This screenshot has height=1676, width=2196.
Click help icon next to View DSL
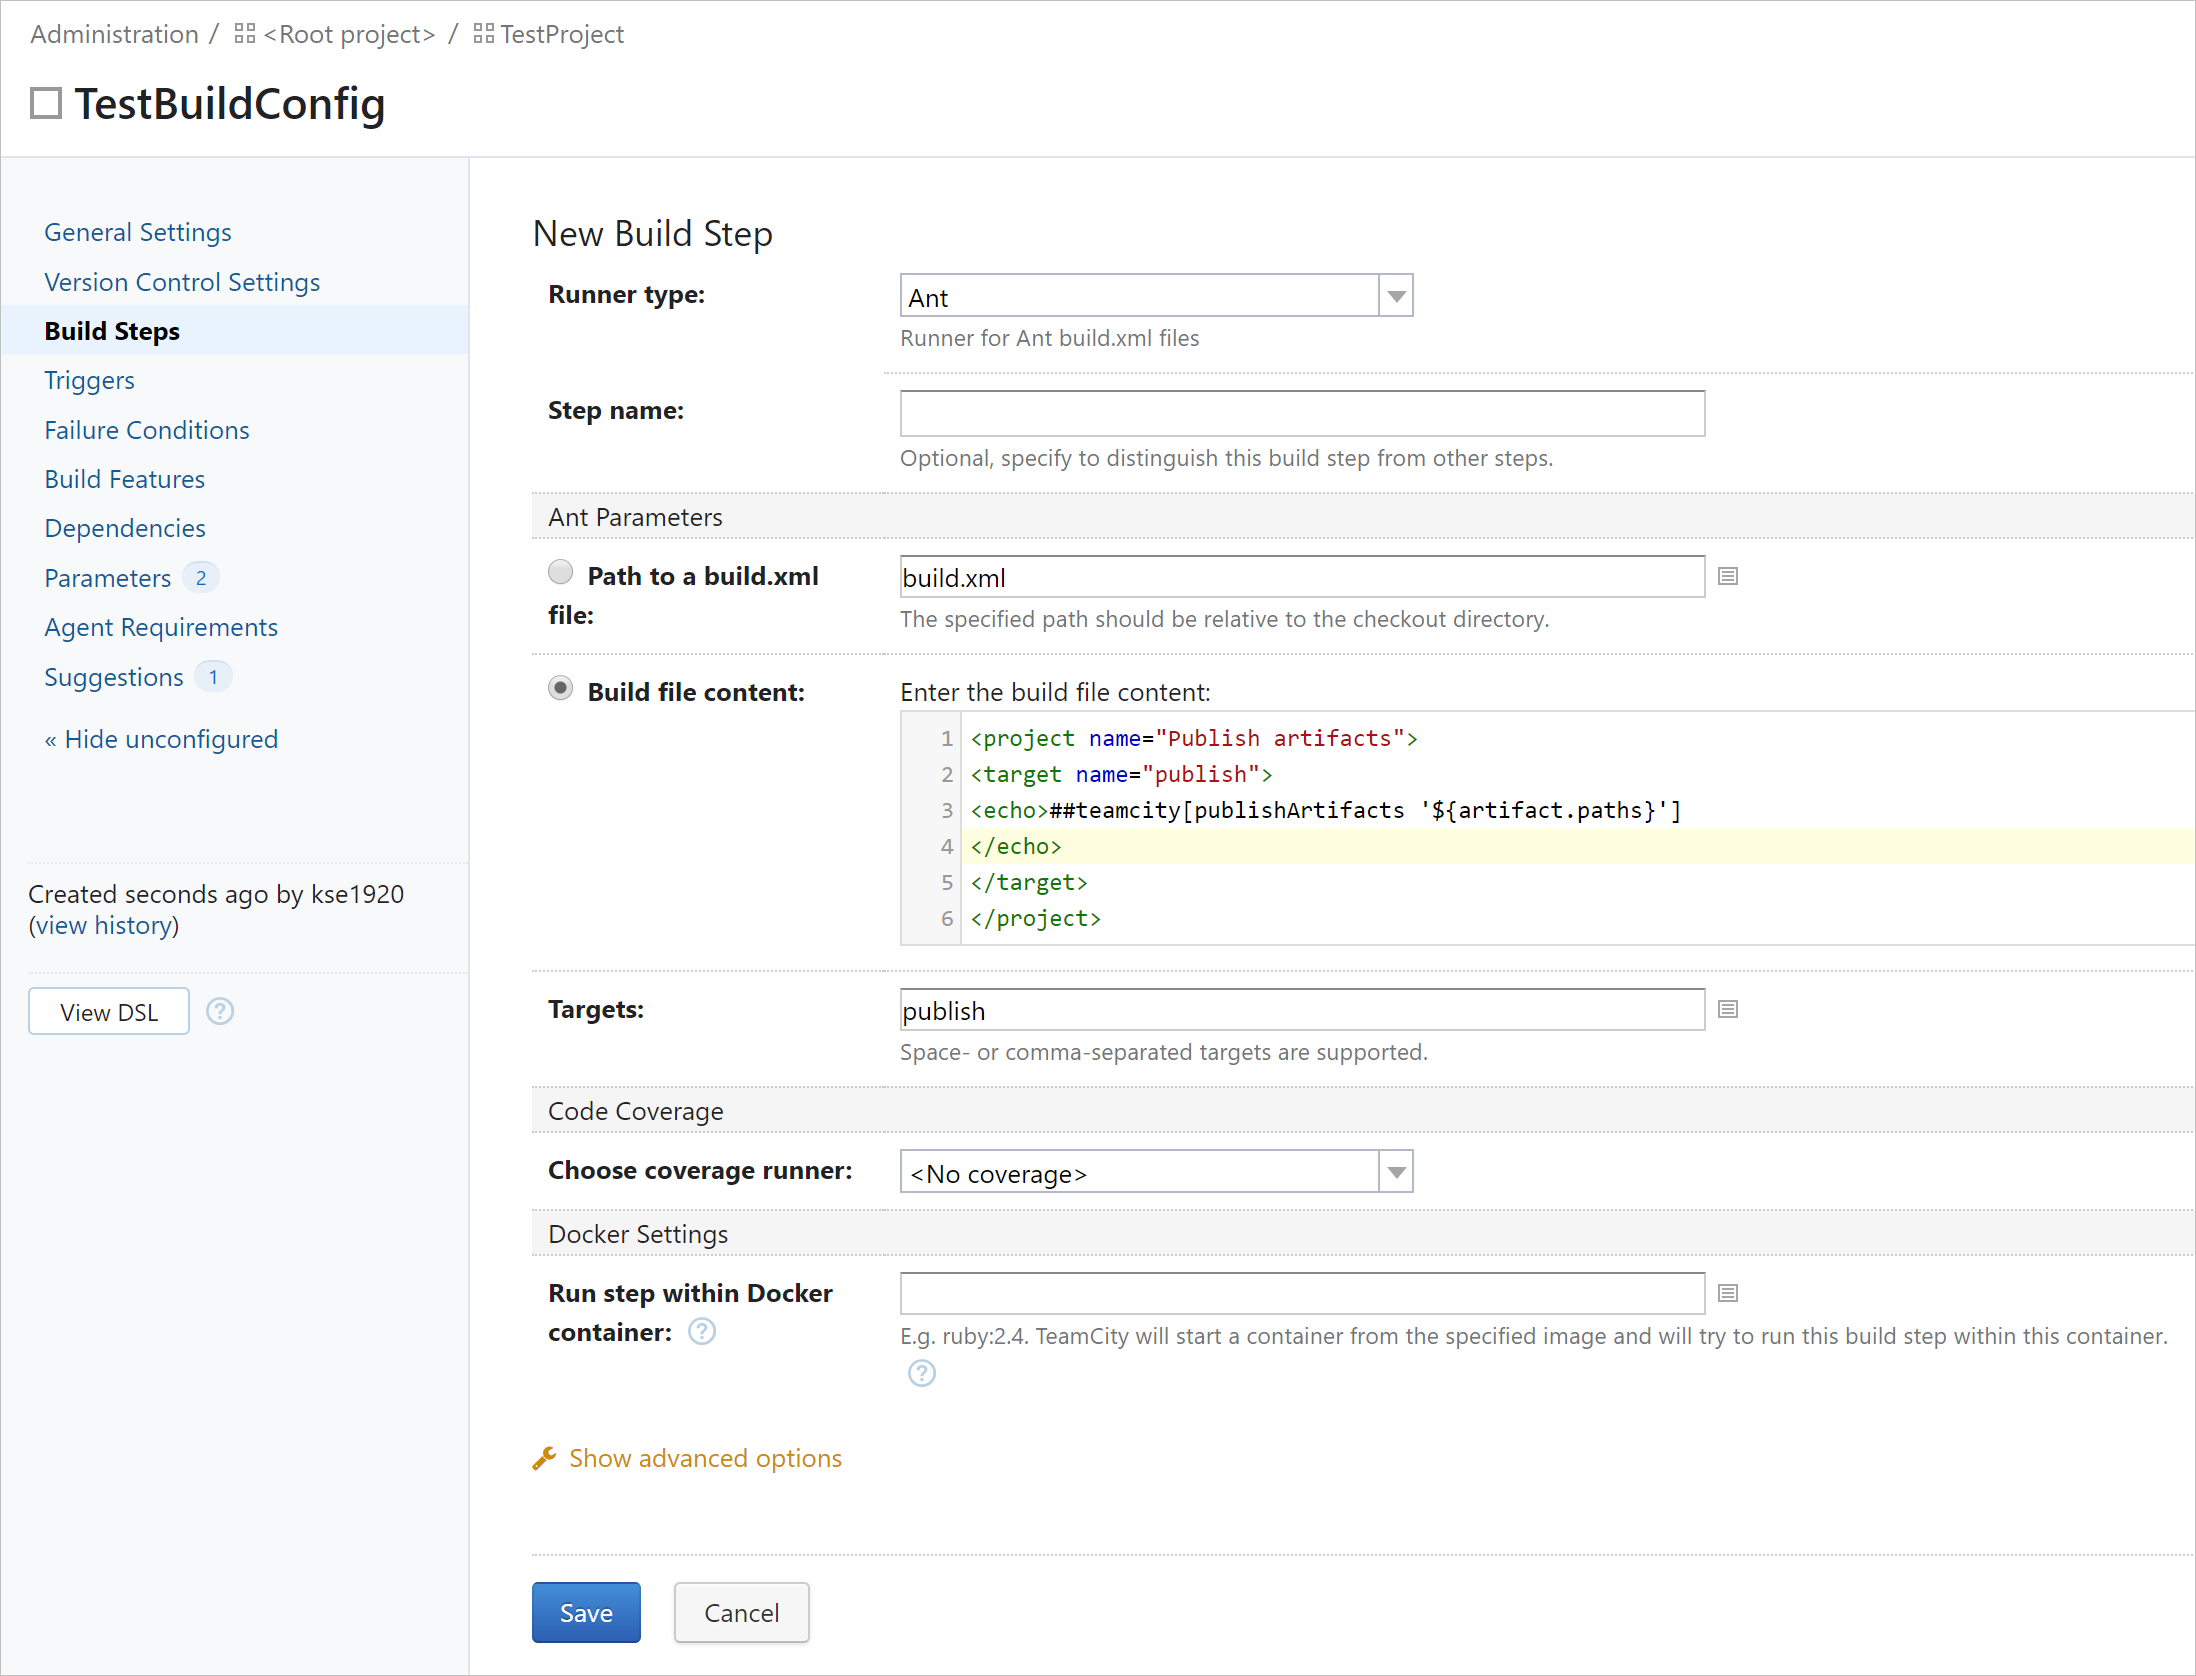tap(220, 1011)
